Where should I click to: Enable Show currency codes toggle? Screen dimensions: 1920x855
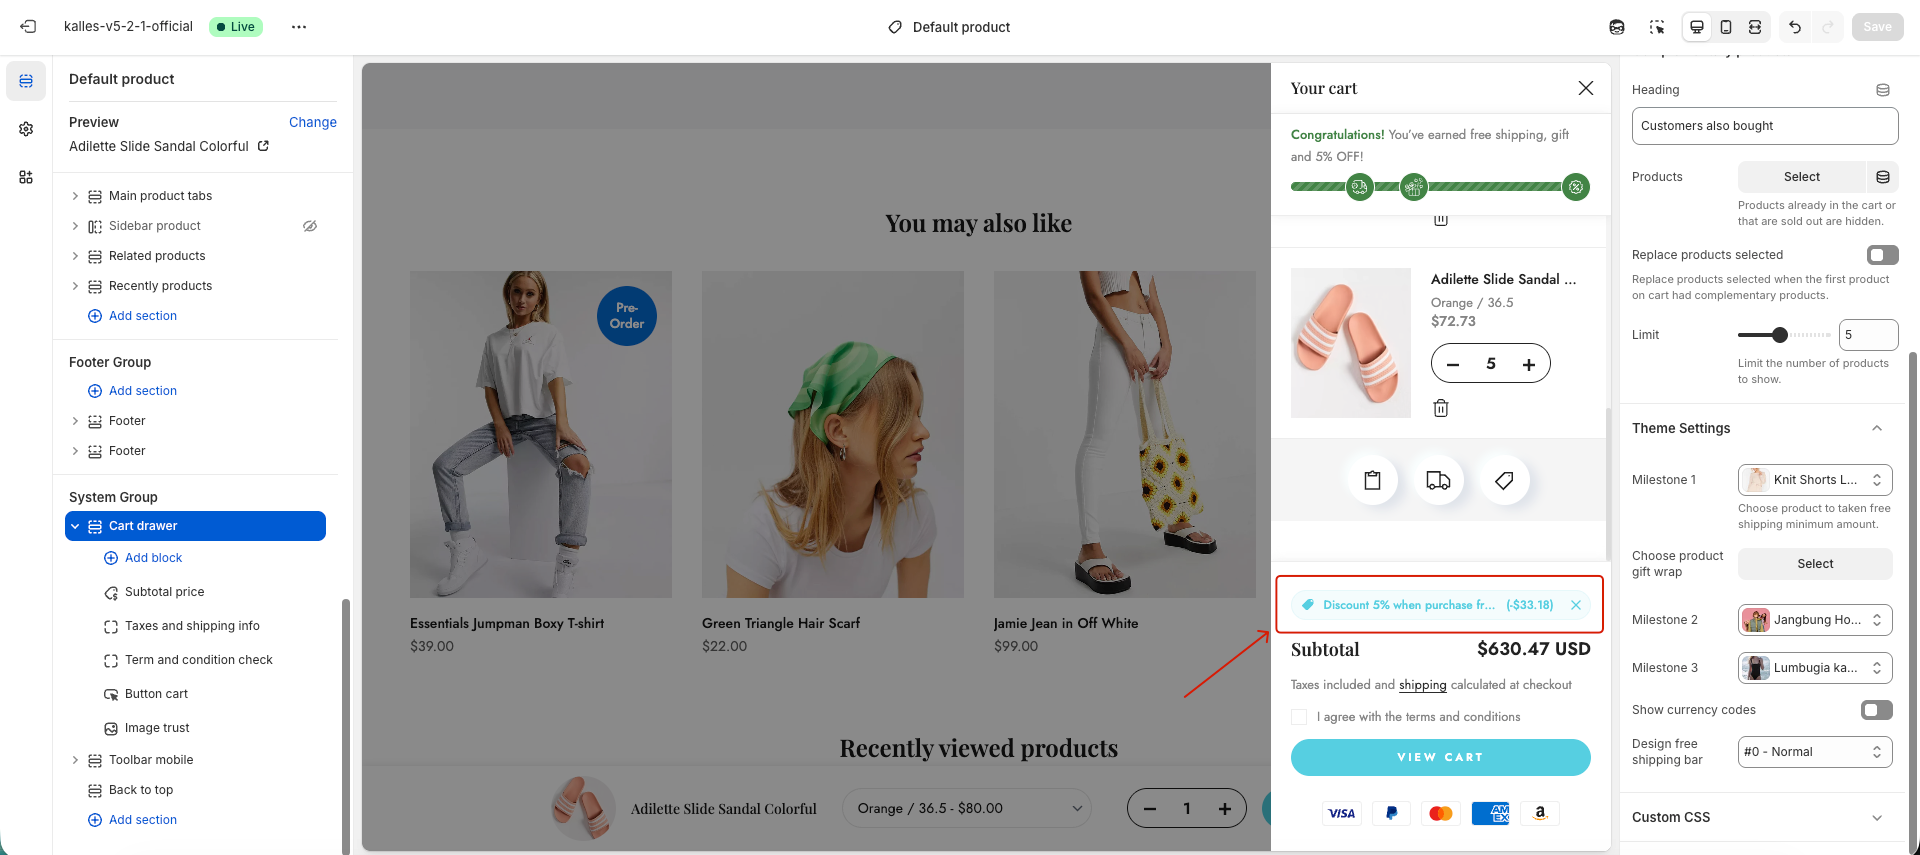(1876, 710)
